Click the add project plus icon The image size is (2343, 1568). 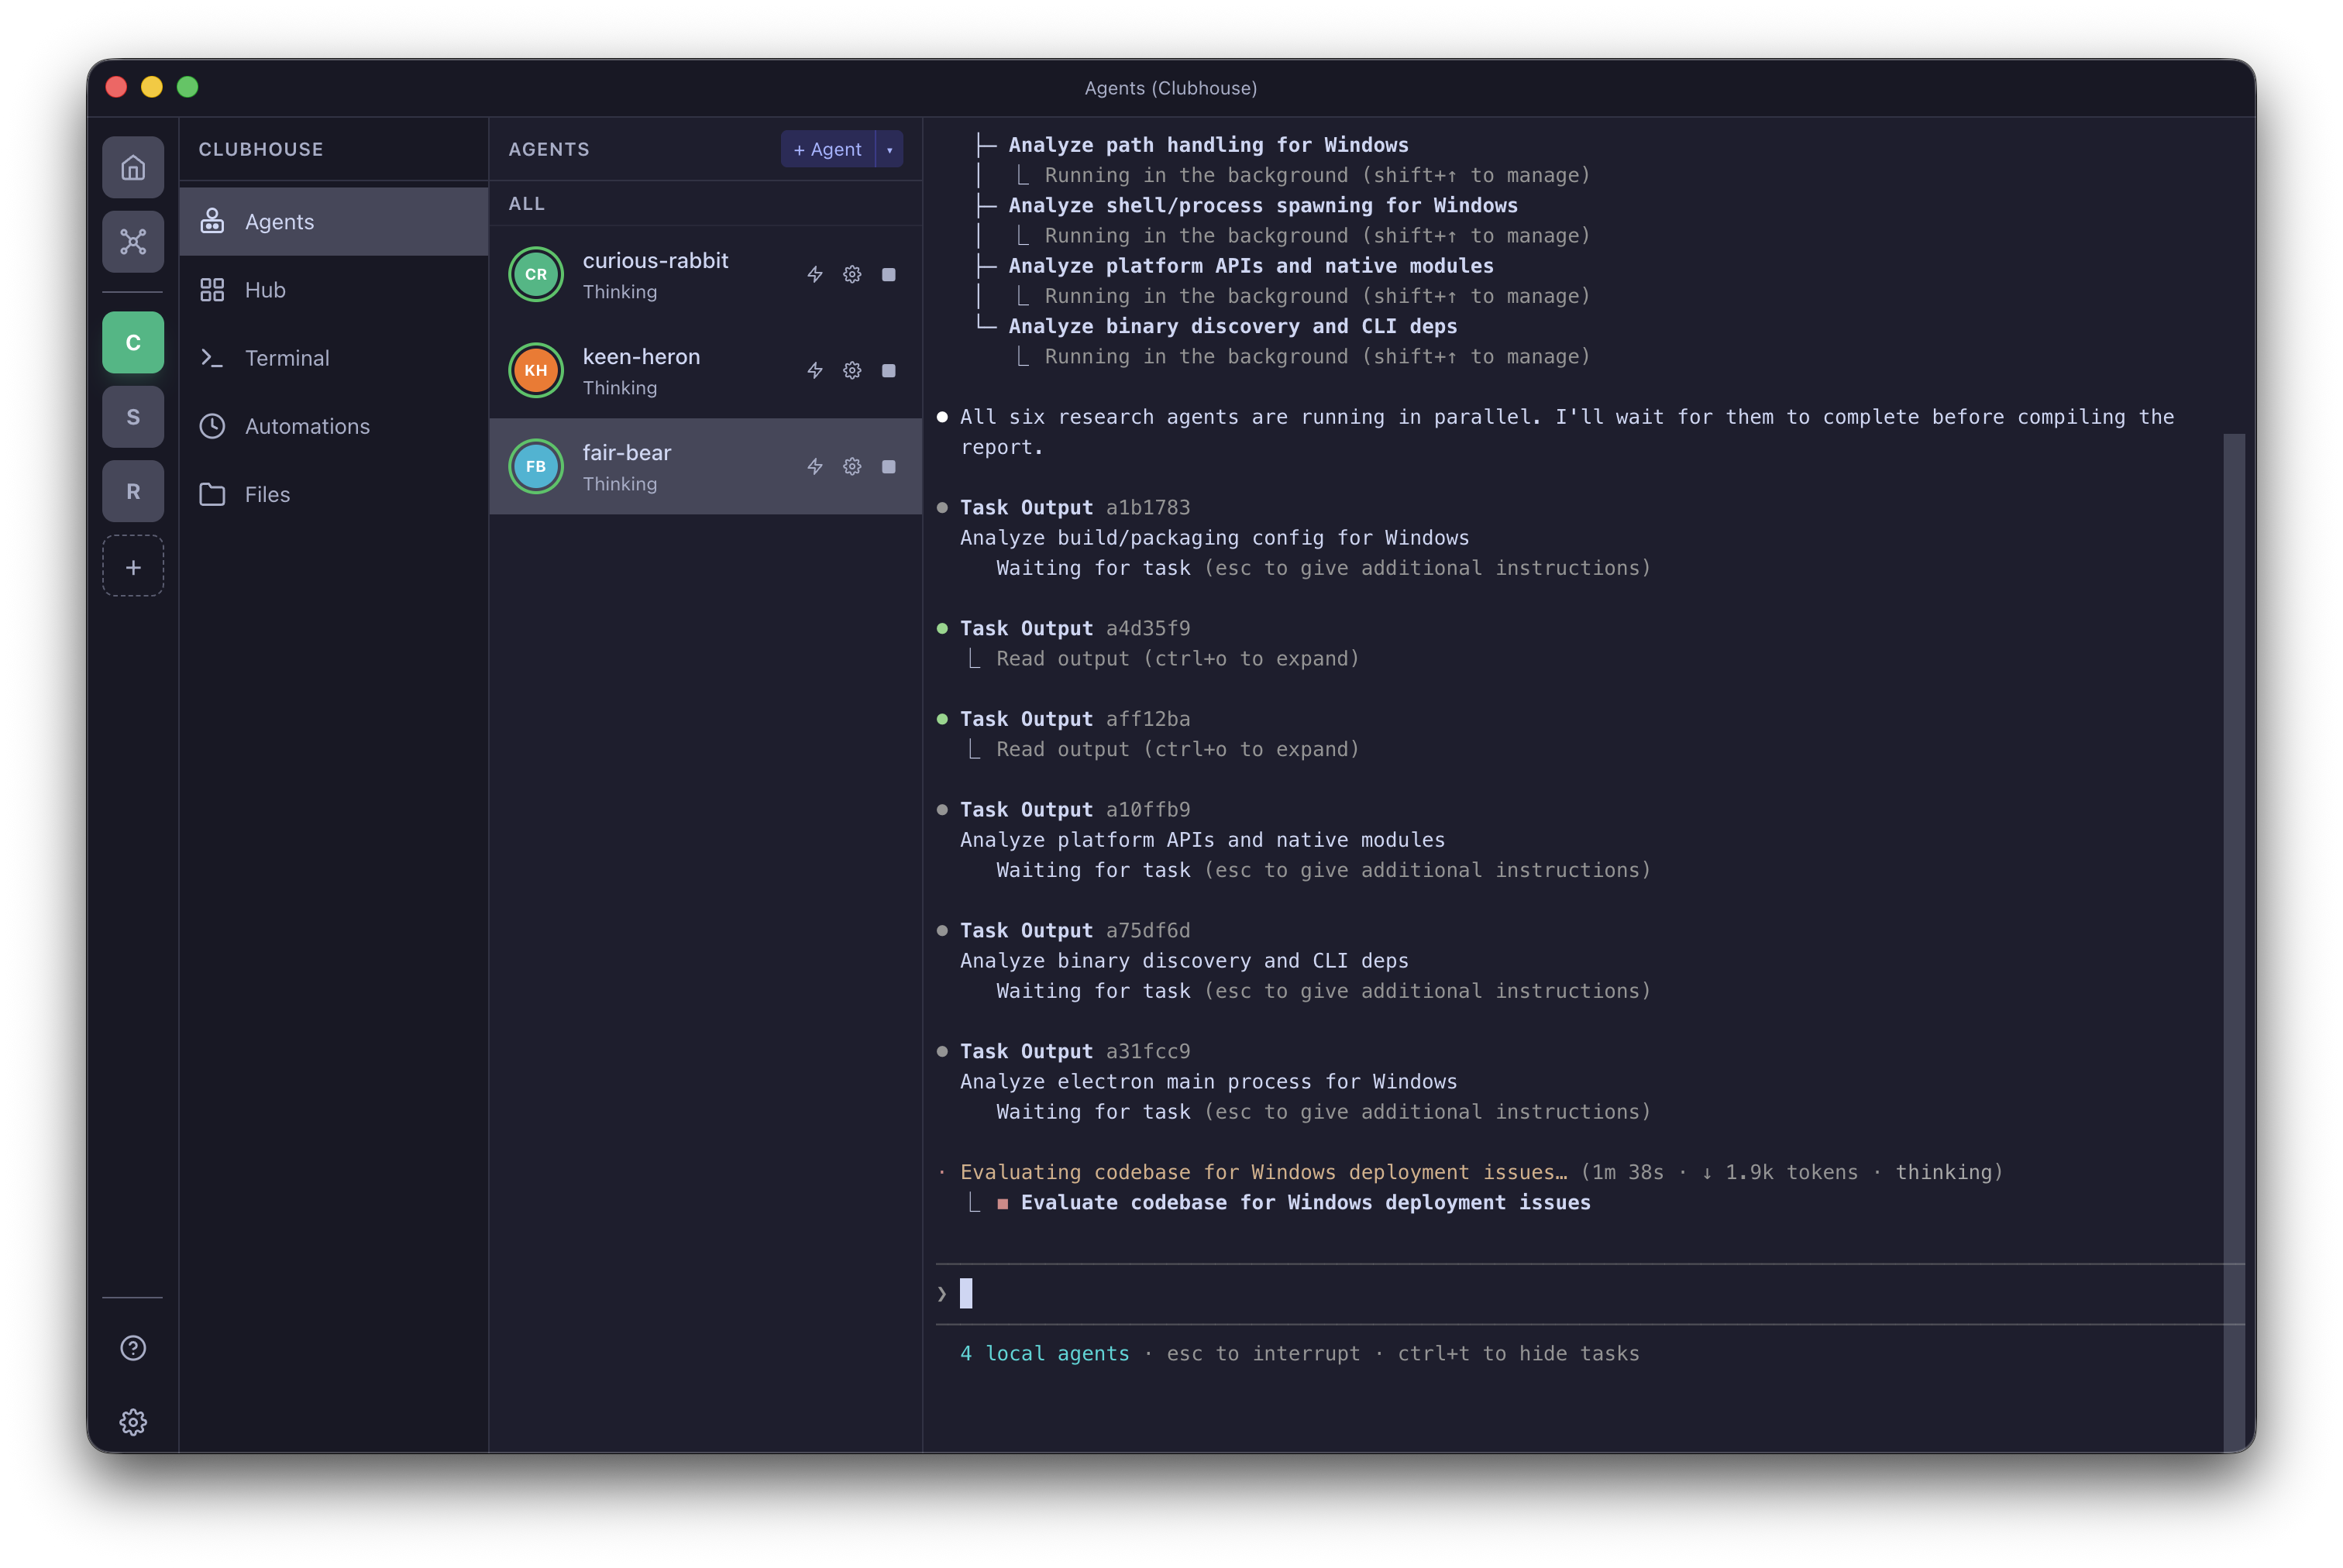(133, 567)
